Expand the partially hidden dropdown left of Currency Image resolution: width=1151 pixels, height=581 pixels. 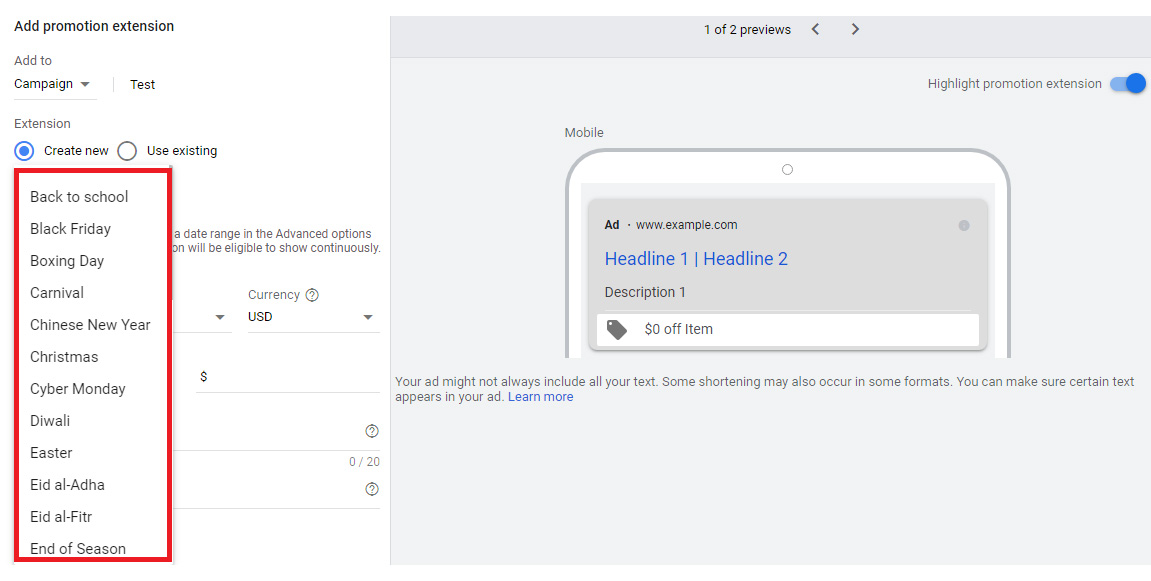tap(219, 317)
